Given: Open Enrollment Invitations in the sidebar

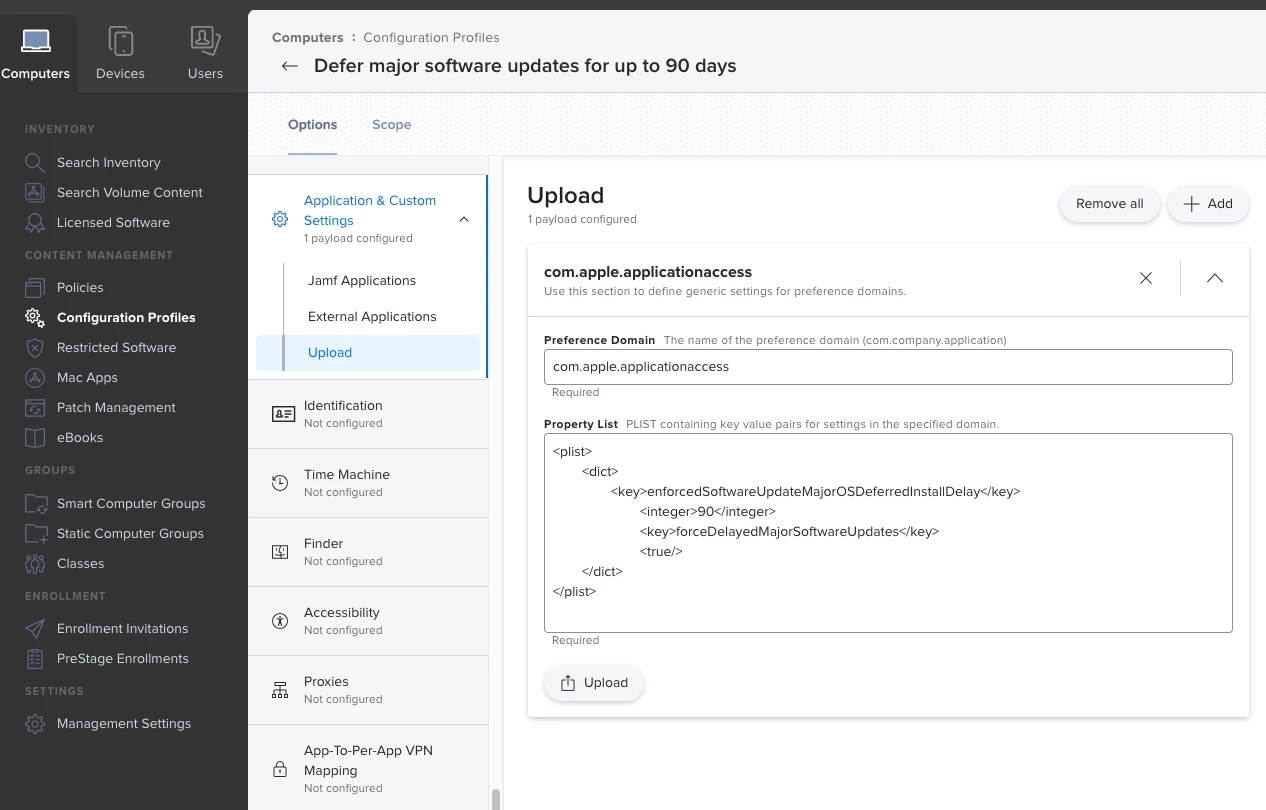Looking at the screenshot, I should pos(122,628).
